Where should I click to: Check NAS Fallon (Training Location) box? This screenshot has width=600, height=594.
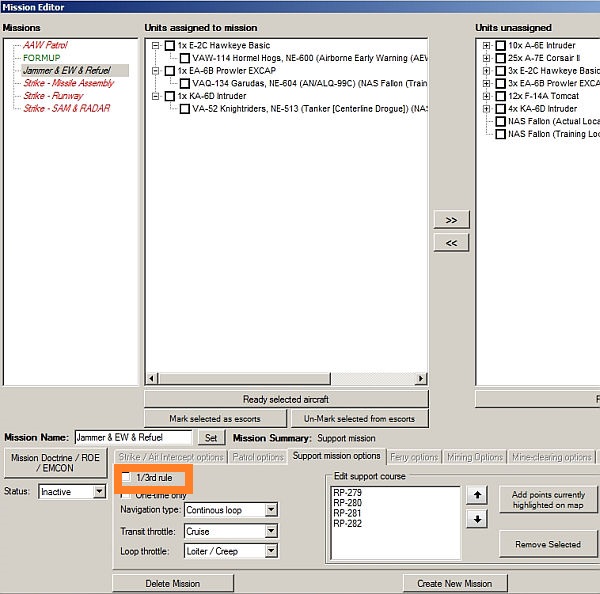click(x=501, y=134)
